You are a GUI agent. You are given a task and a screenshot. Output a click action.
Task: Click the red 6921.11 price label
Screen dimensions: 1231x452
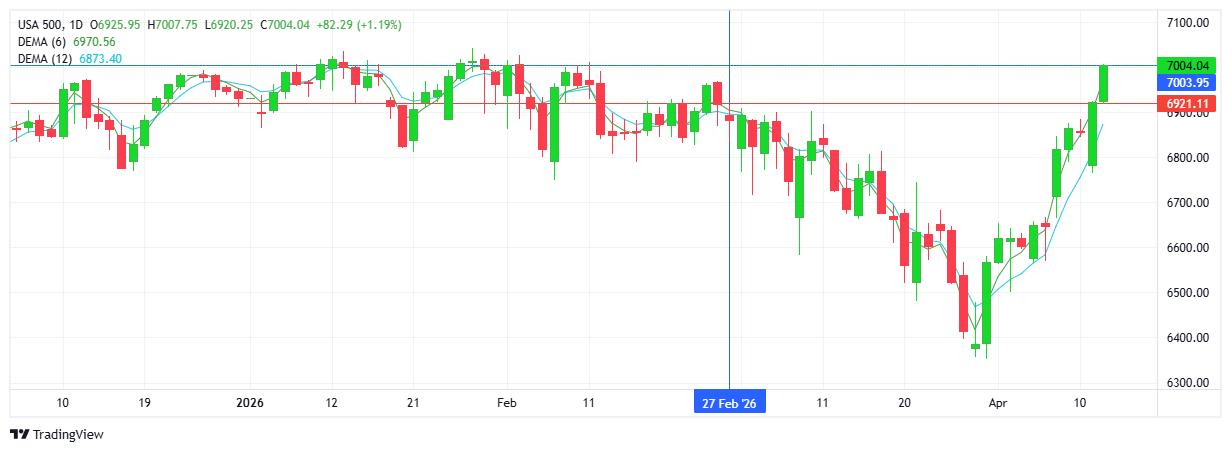click(1189, 103)
